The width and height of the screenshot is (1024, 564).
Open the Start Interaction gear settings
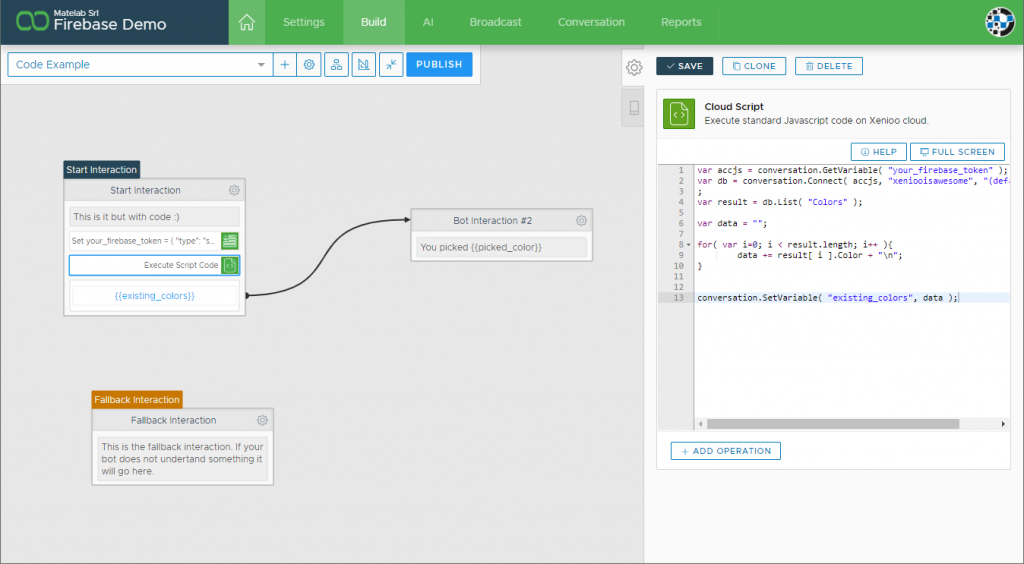(x=234, y=190)
